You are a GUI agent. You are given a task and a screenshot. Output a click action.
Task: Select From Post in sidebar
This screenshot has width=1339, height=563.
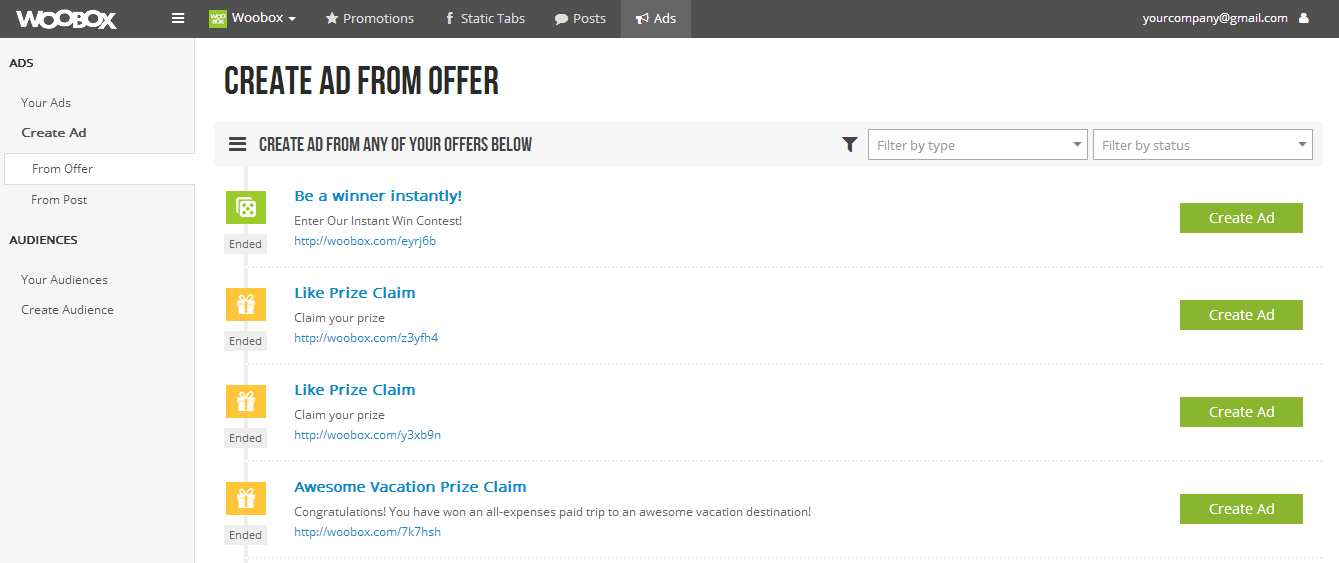59,199
